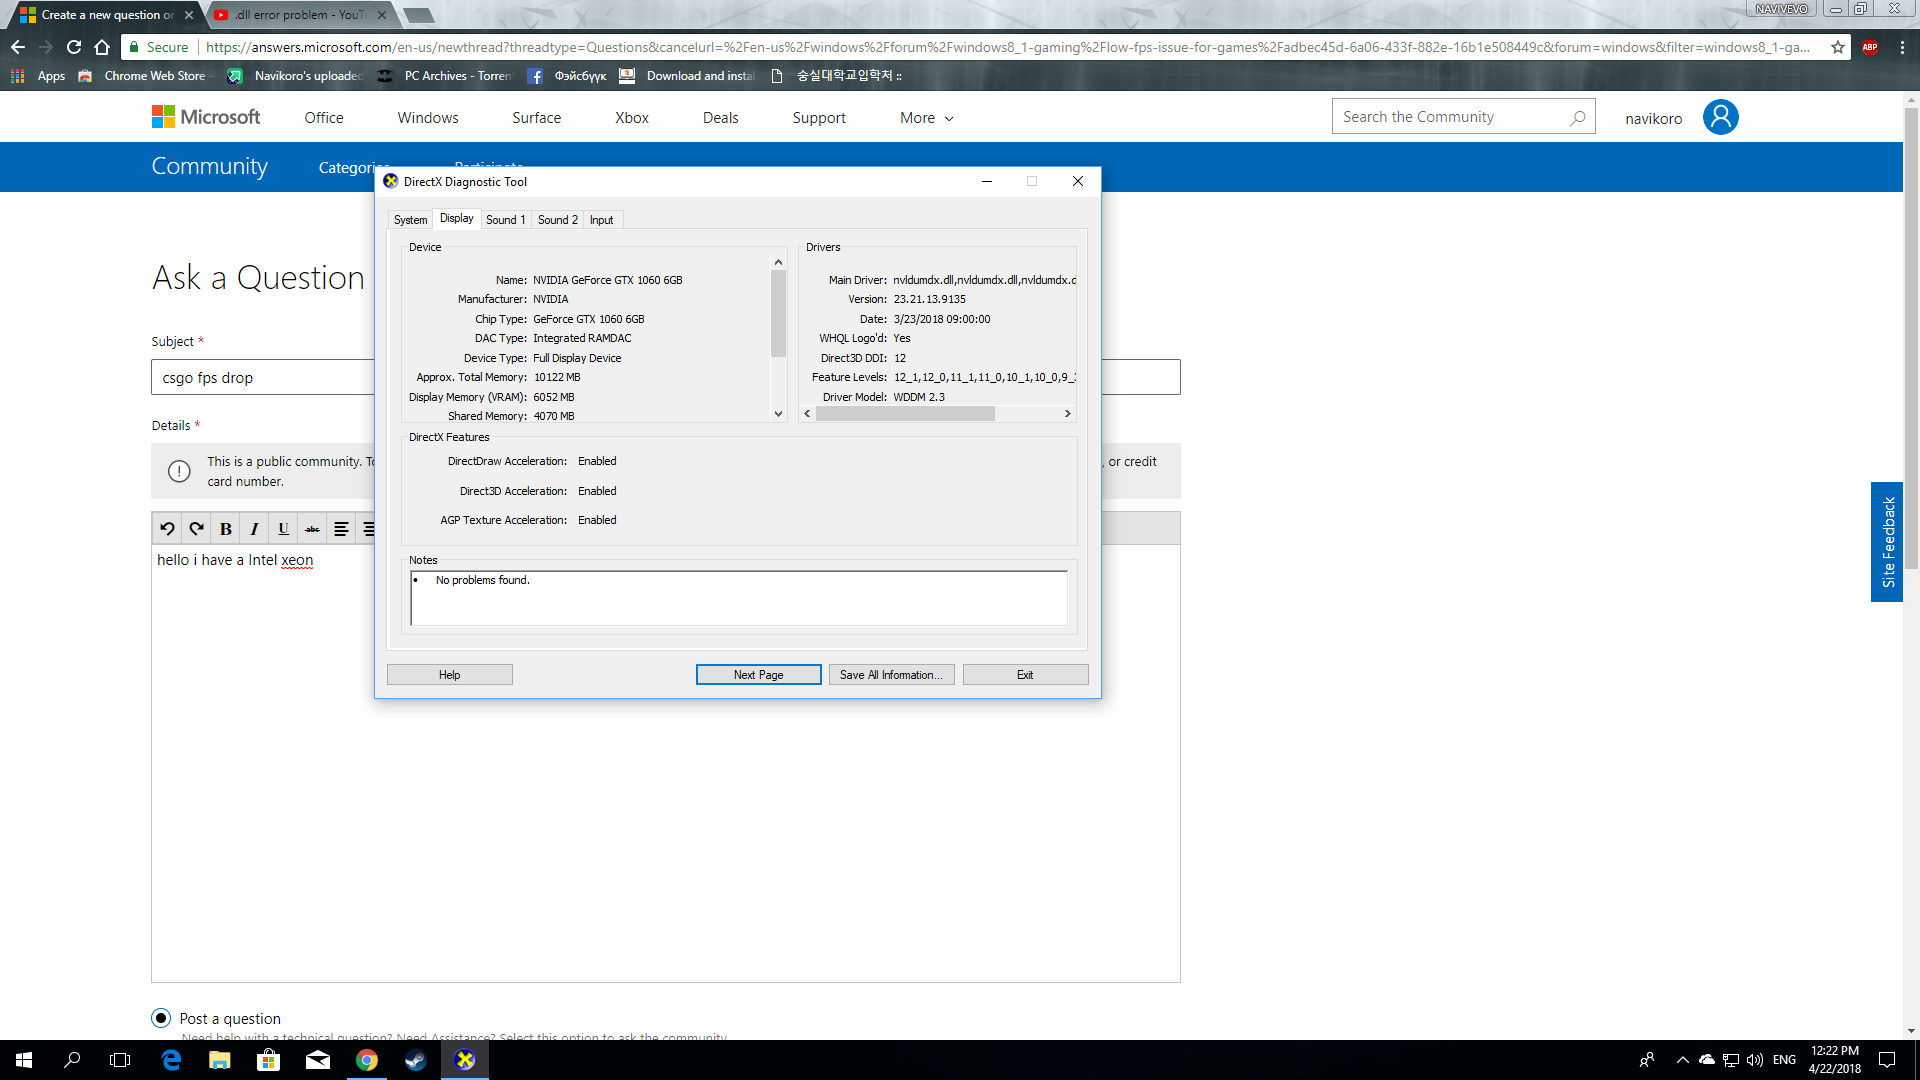Undo in the question editor toolbar
The height and width of the screenshot is (1080, 1920).
[x=168, y=529]
